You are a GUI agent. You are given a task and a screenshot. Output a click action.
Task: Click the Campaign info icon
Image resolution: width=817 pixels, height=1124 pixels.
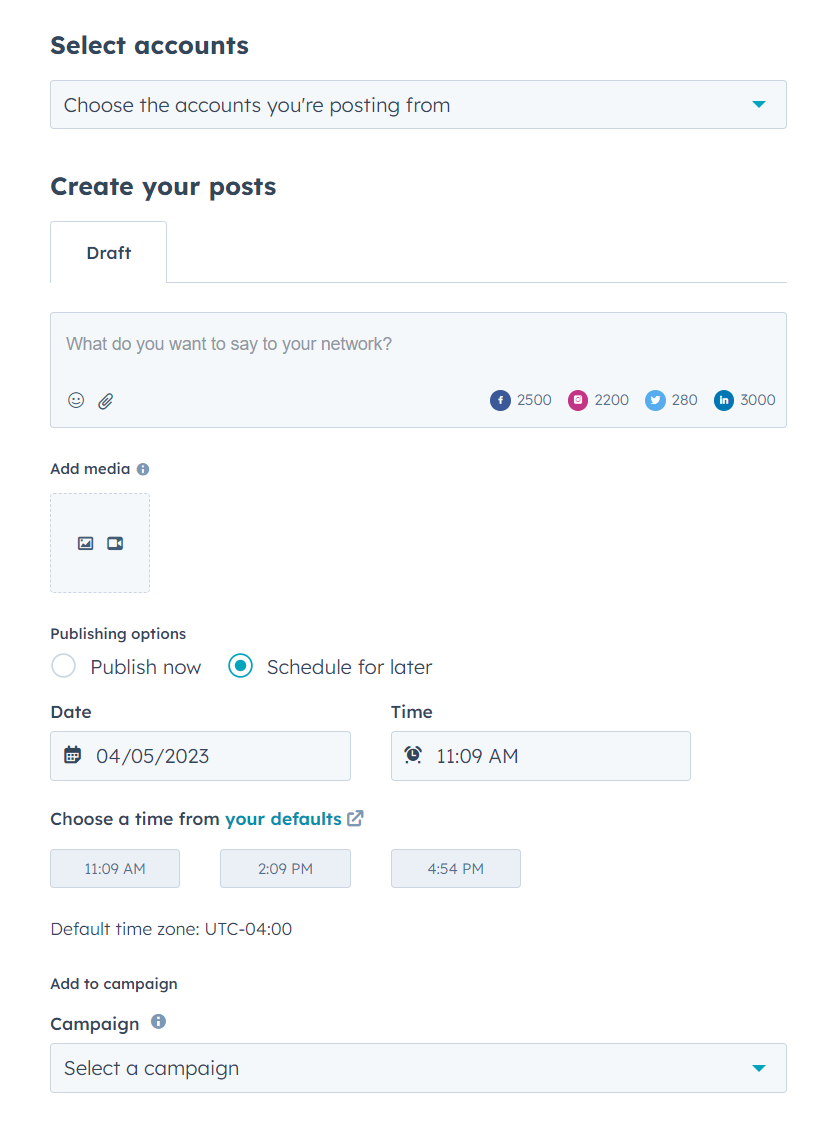pos(158,1023)
